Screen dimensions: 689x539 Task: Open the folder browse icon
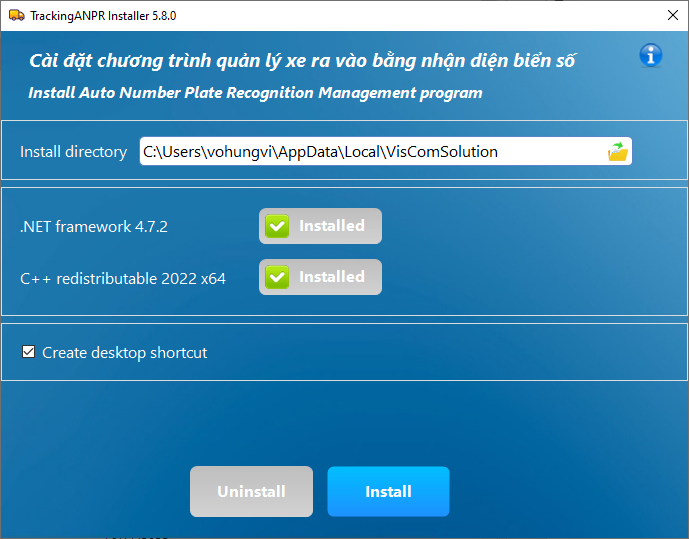(618, 152)
